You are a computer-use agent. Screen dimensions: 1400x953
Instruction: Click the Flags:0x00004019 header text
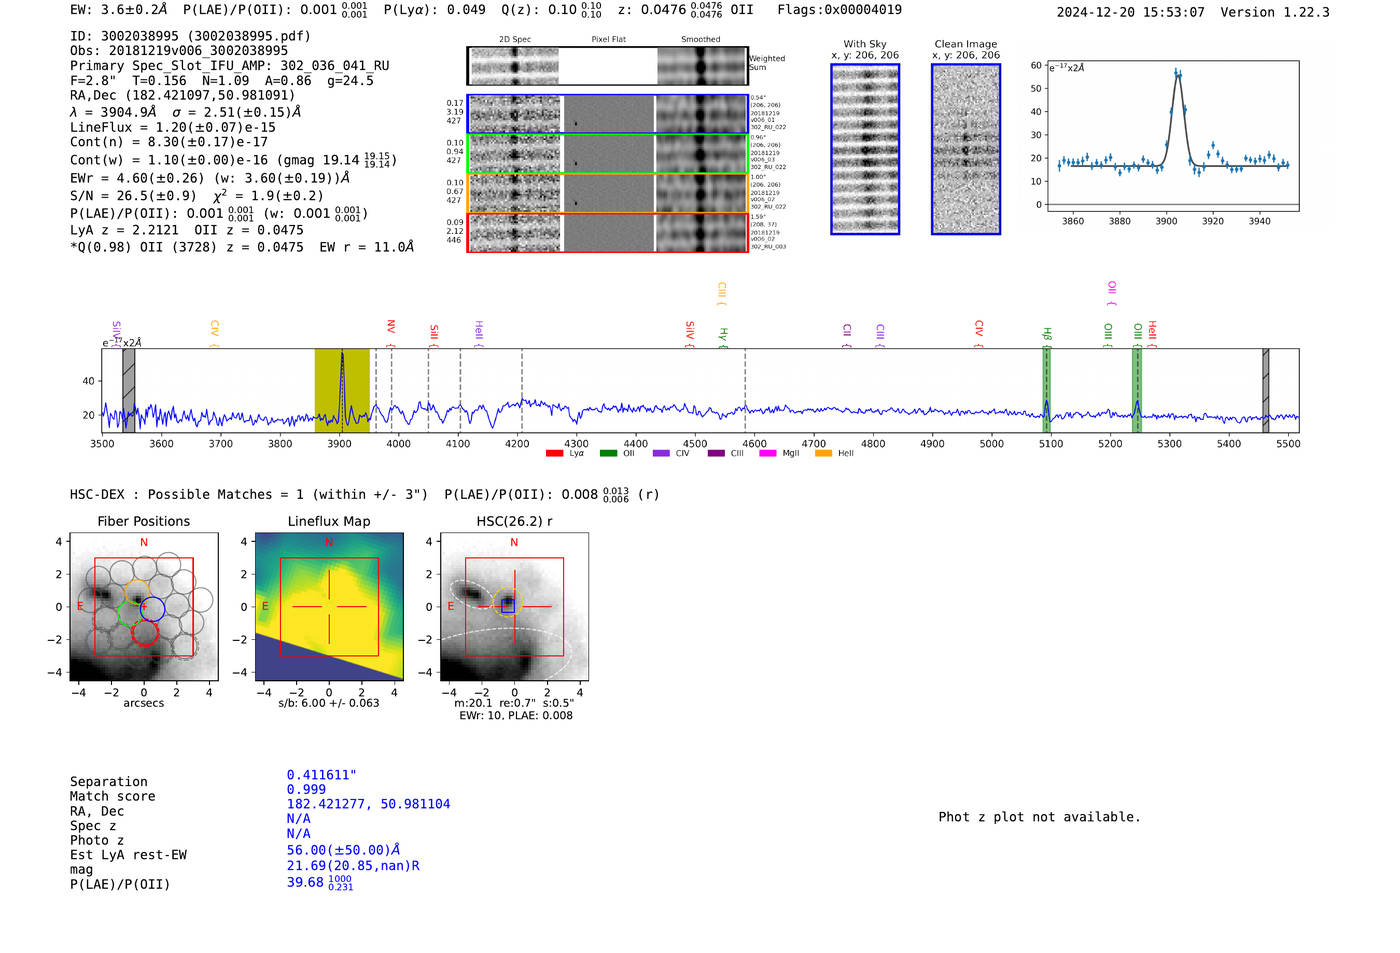(839, 10)
